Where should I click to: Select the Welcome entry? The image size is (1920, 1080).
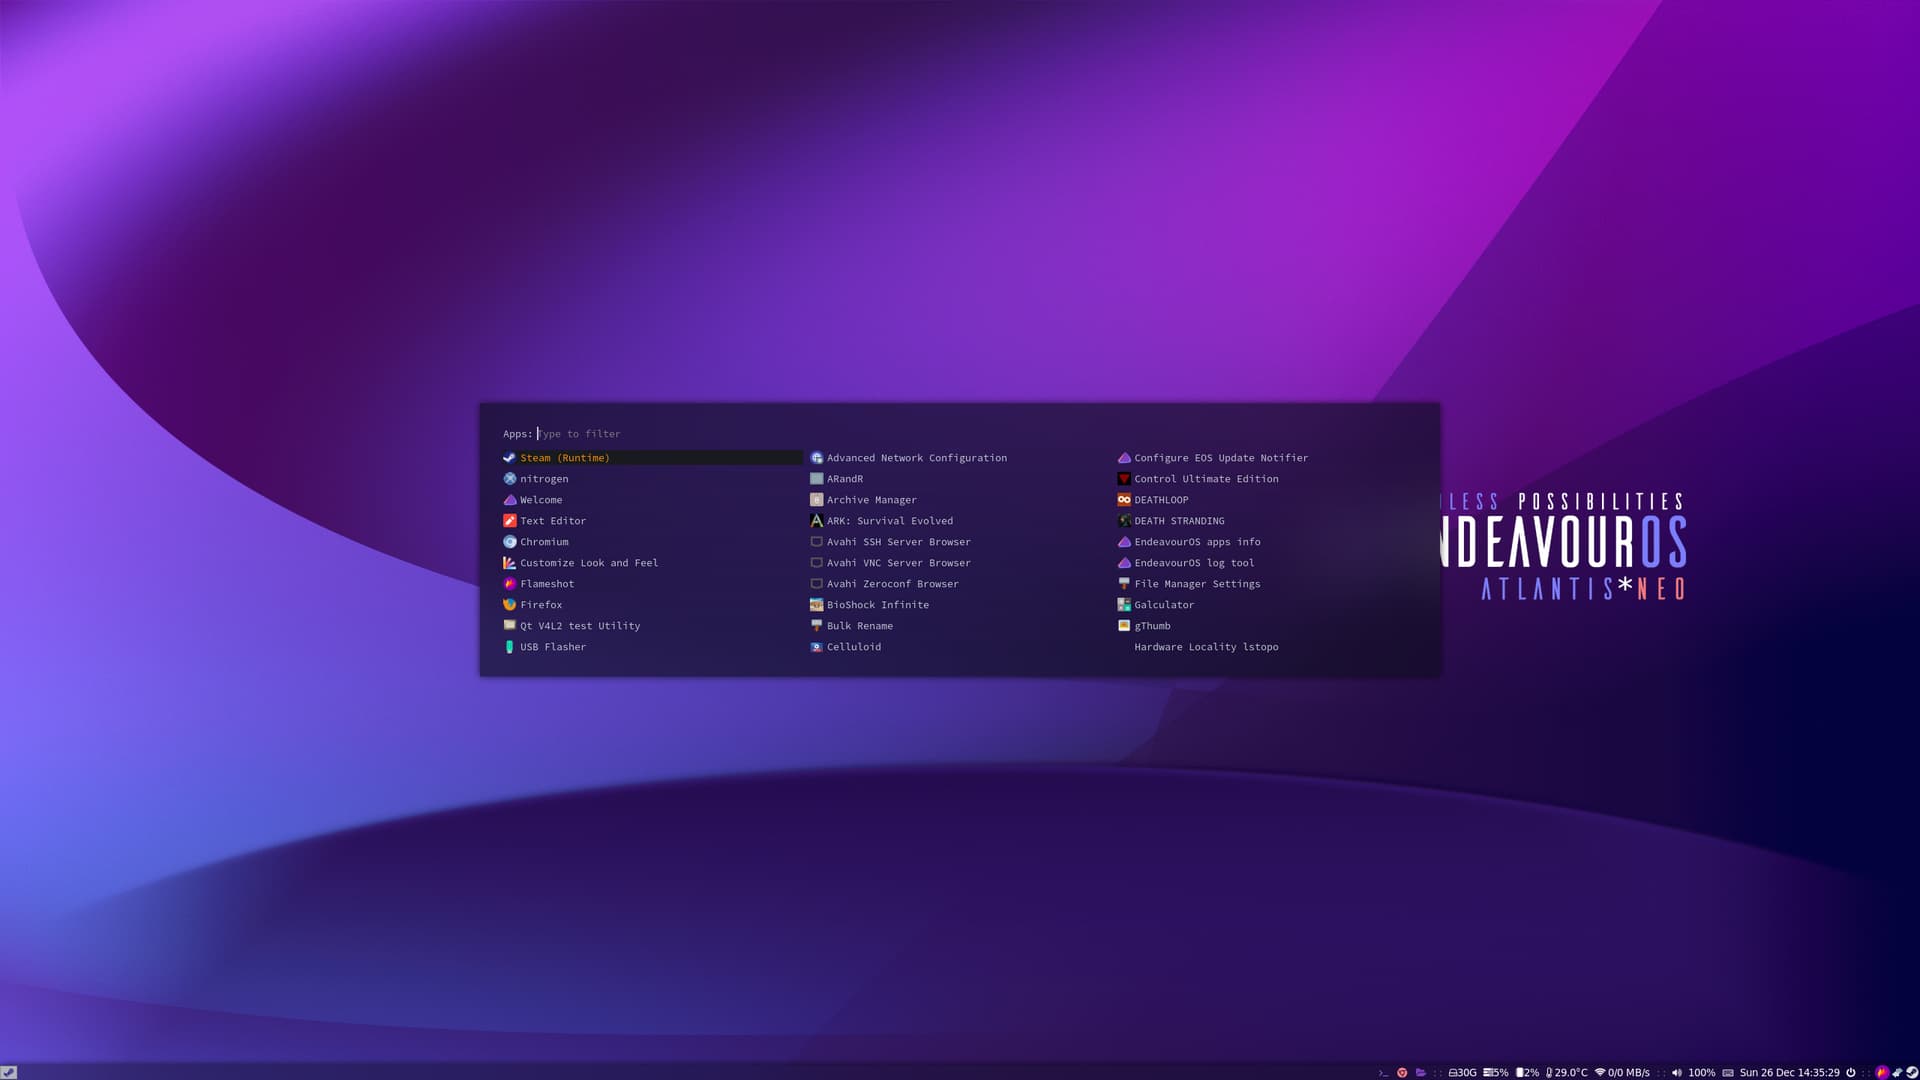[652, 500]
